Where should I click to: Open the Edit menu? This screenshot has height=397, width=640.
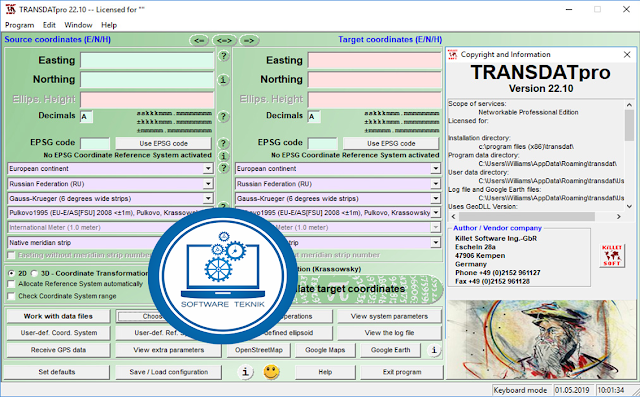[x=49, y=25]
